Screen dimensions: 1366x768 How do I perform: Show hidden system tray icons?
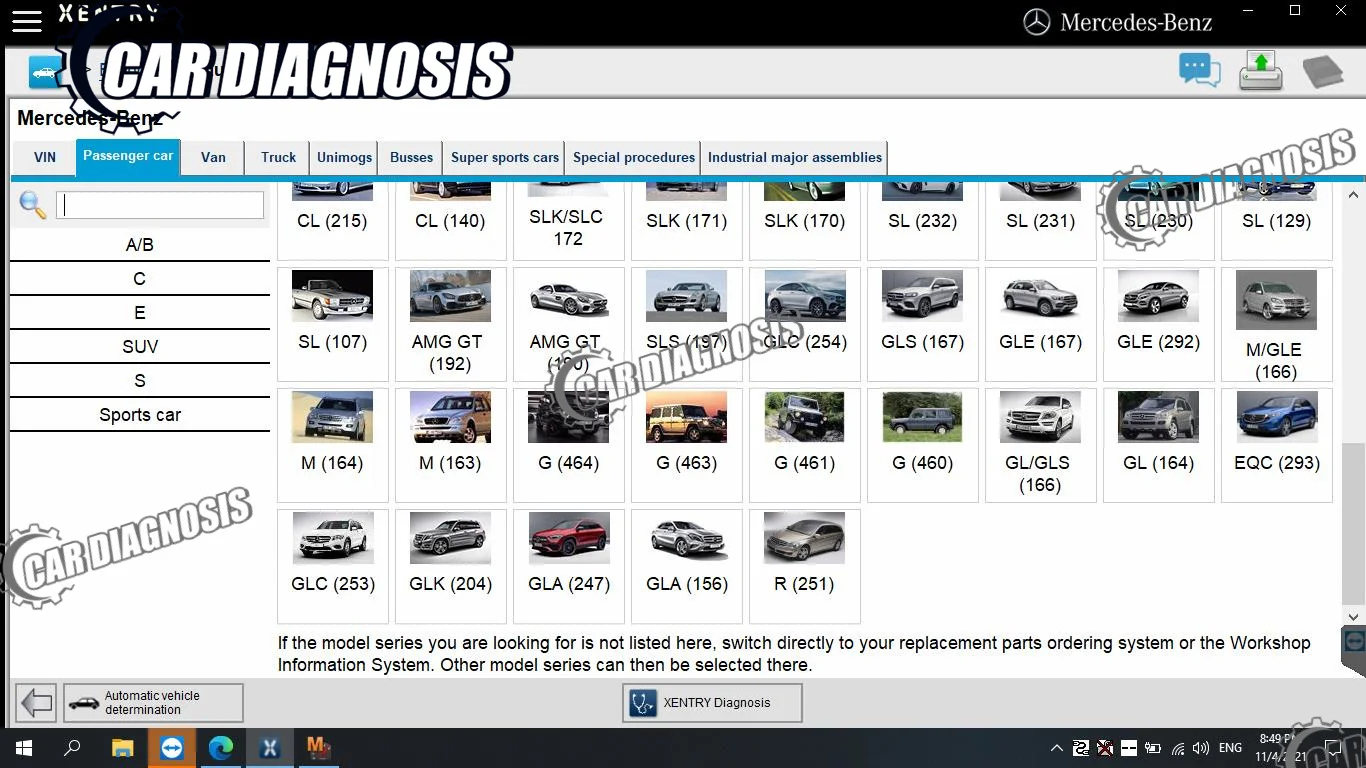click(1056, 748)
